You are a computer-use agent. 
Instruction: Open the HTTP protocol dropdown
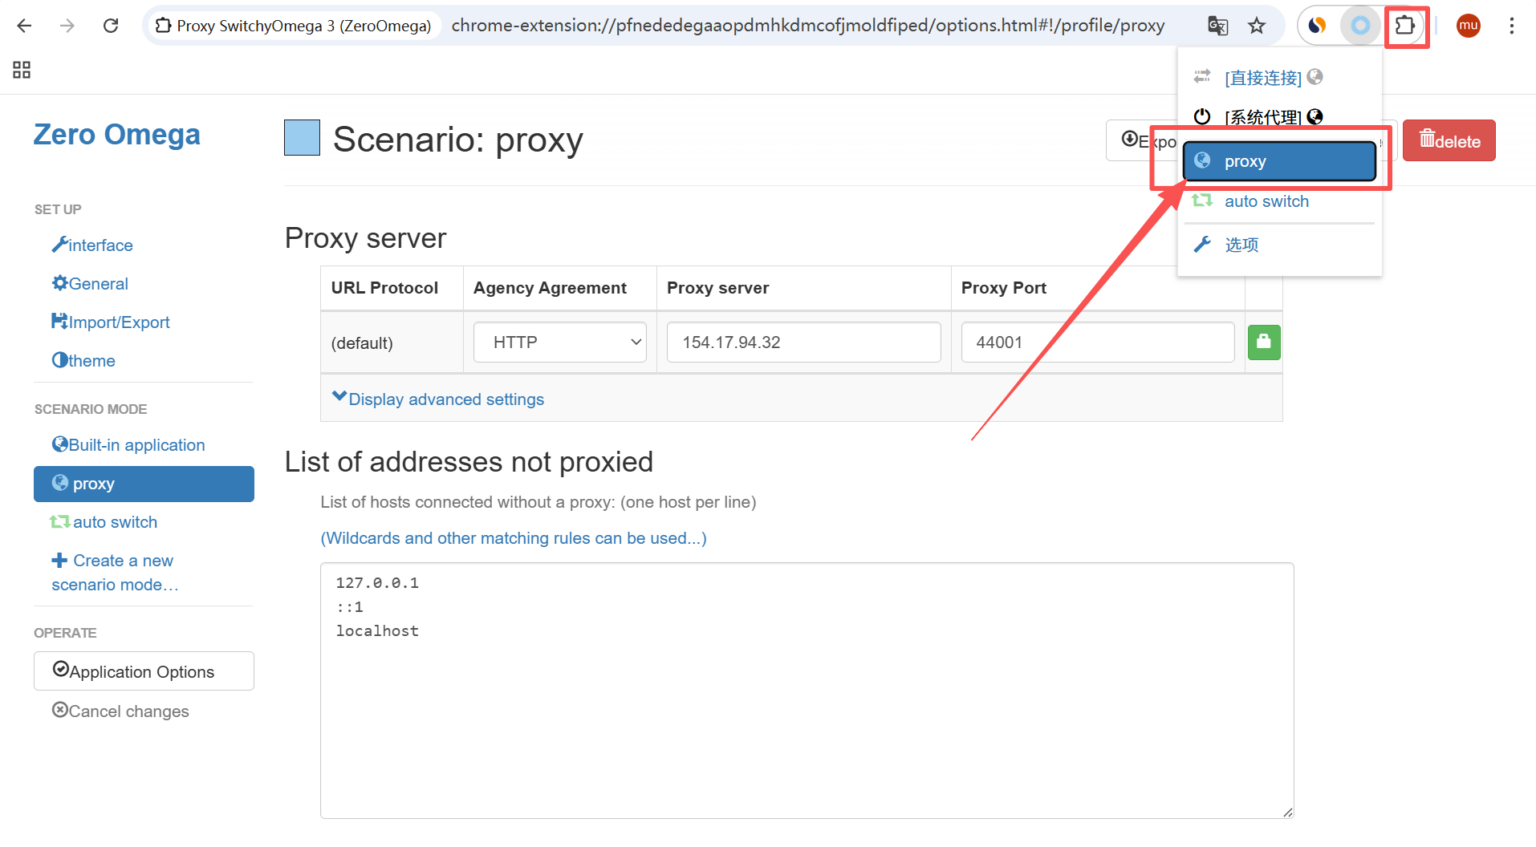click(x=560, y=342)
